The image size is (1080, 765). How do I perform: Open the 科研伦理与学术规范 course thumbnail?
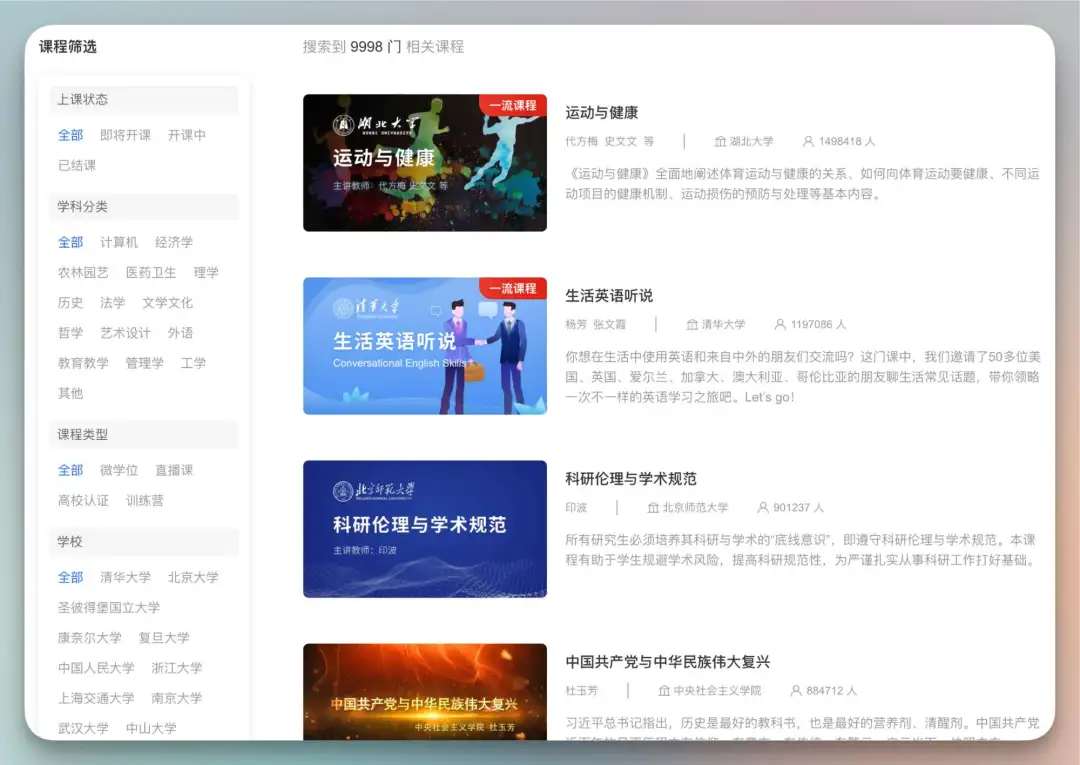click(425, 529)
